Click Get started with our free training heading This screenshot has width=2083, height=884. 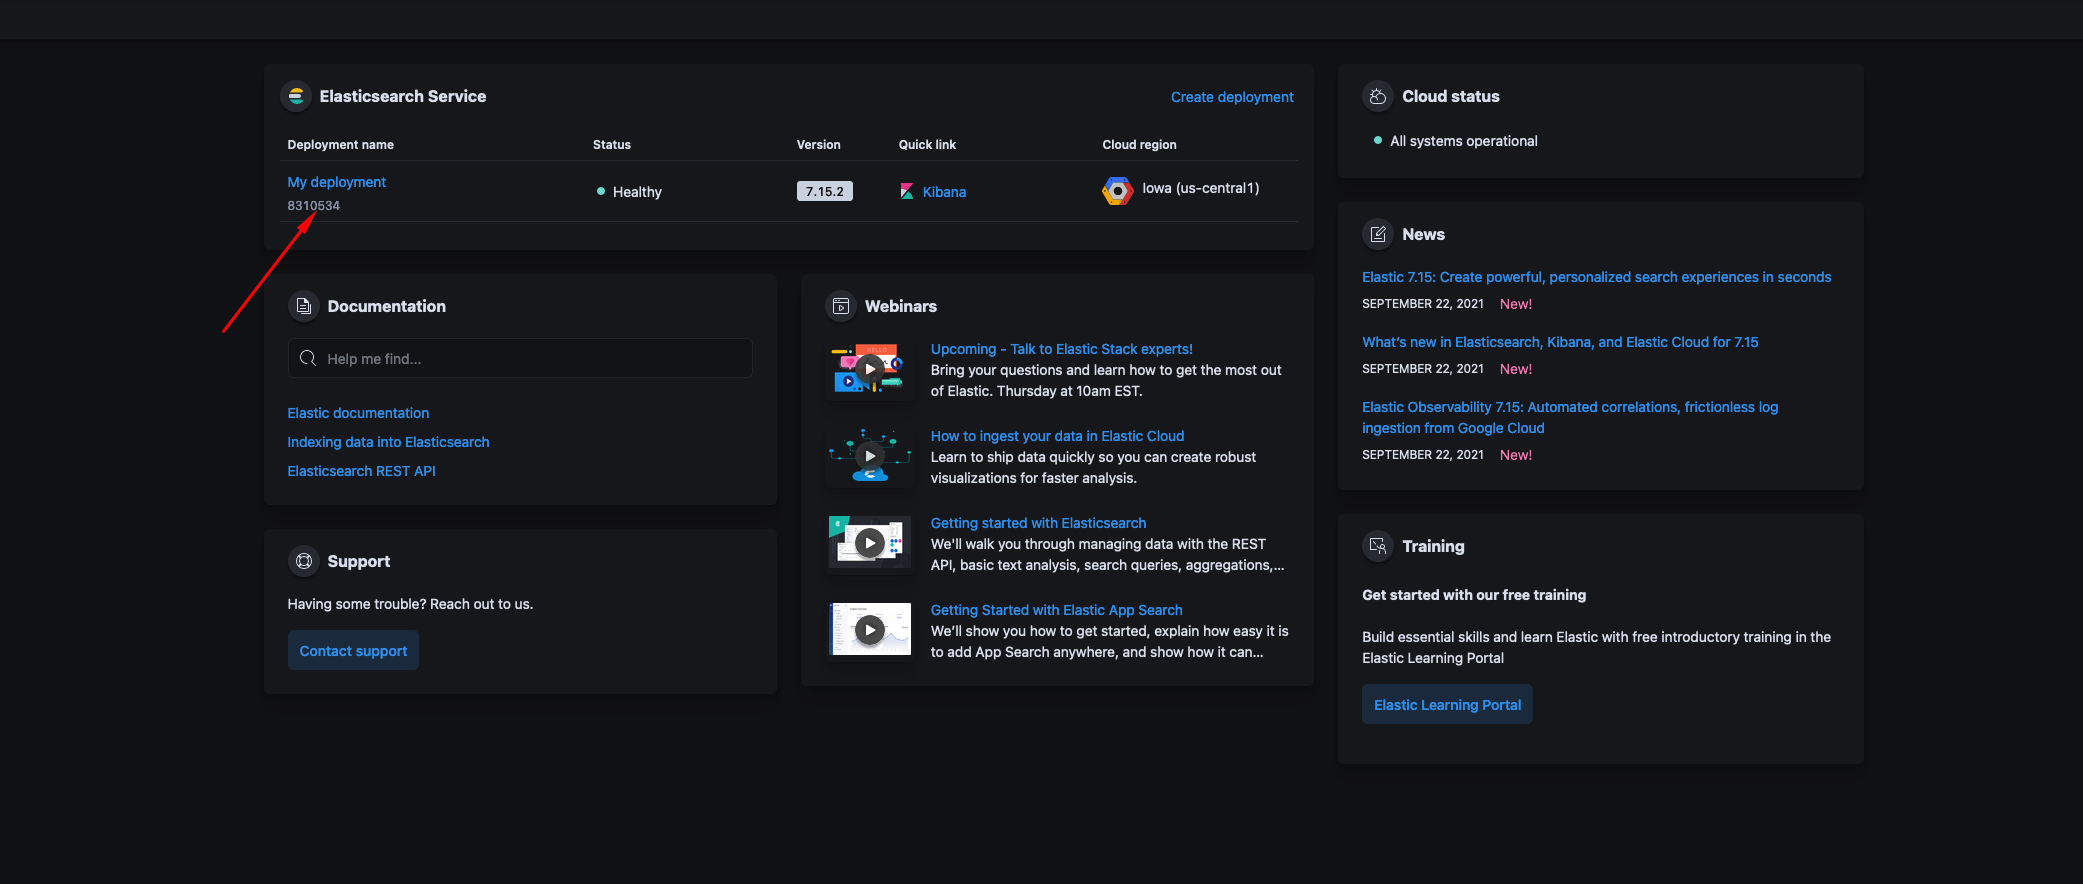click(x=1473, y=595)
